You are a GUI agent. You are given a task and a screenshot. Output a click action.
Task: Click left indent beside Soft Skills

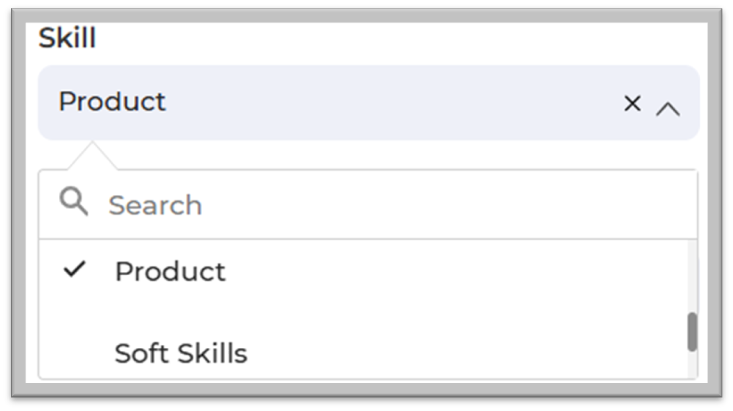pyautogui.click(x=76, y=353)
